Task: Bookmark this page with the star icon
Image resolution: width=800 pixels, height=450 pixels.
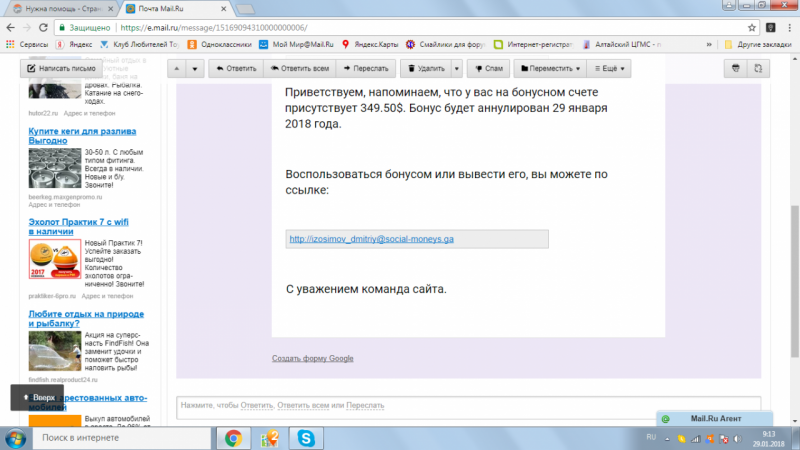Action: [x=752, y=28]
